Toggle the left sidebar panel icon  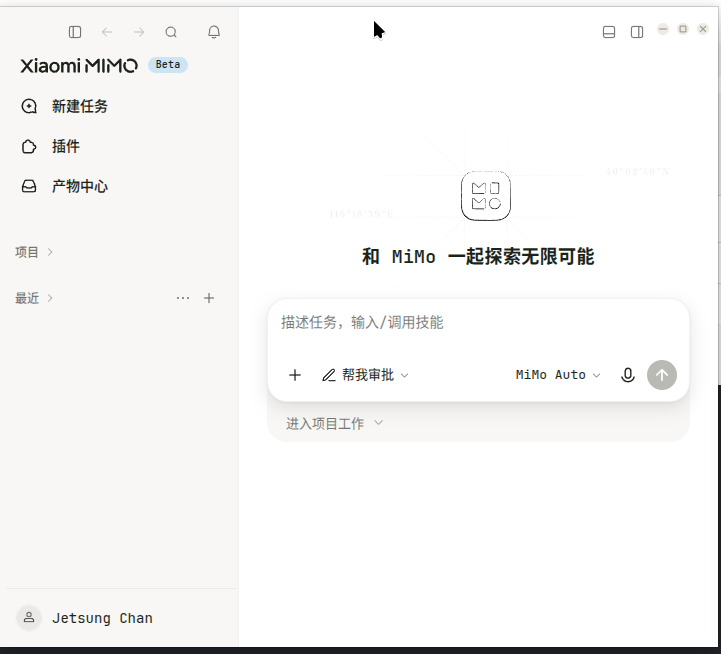pos(75,32)
